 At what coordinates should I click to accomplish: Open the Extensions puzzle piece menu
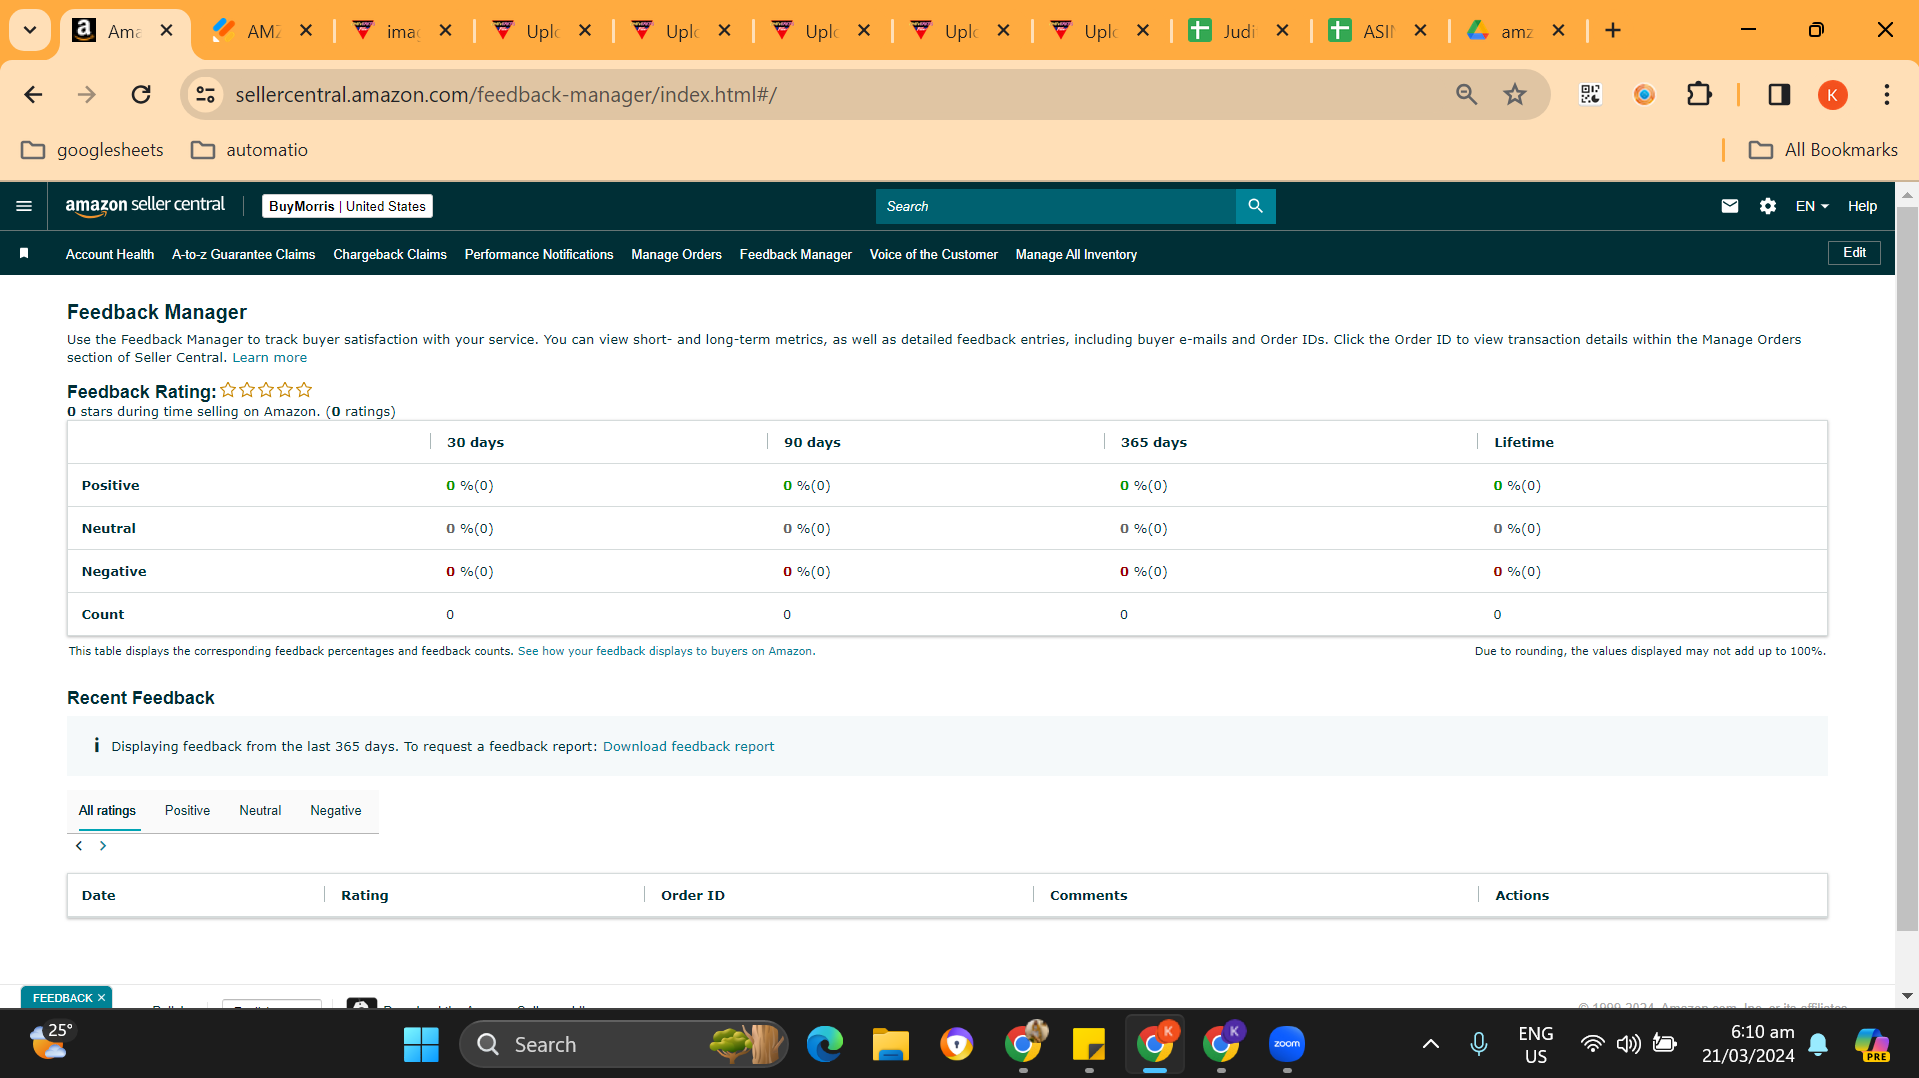coord(1699,95)
